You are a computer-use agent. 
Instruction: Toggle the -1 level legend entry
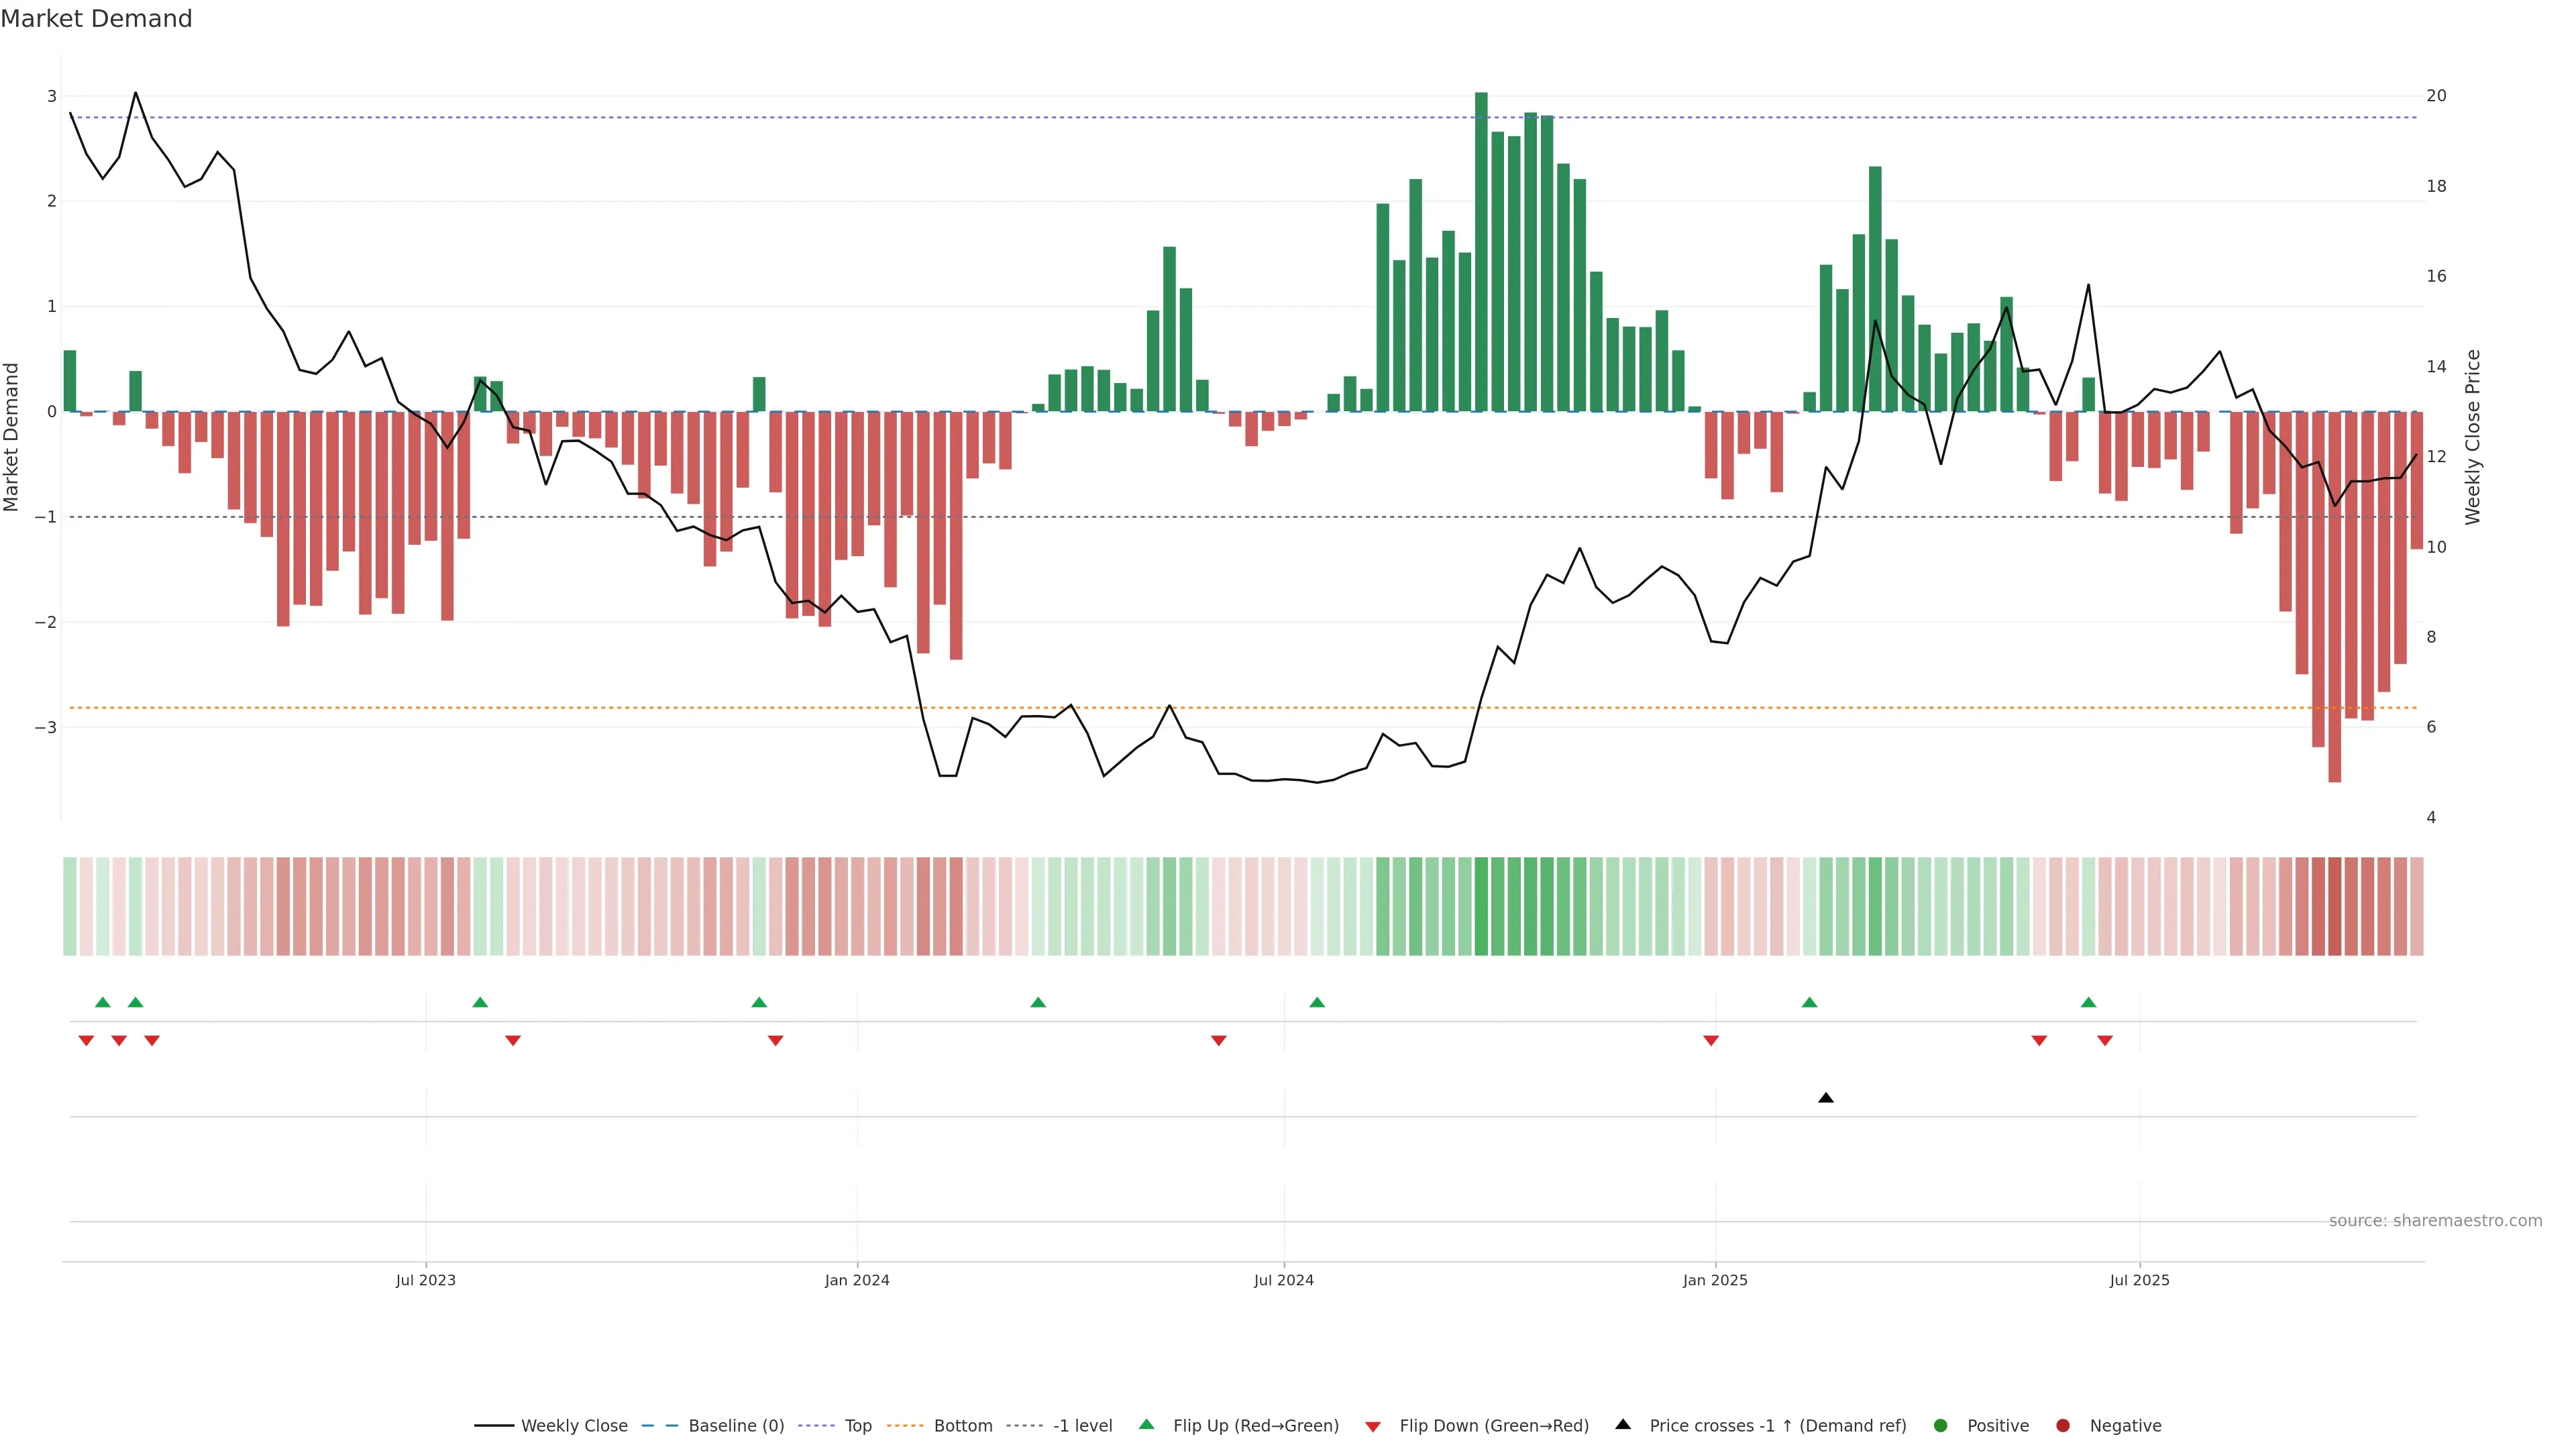coord(1082,1425)
